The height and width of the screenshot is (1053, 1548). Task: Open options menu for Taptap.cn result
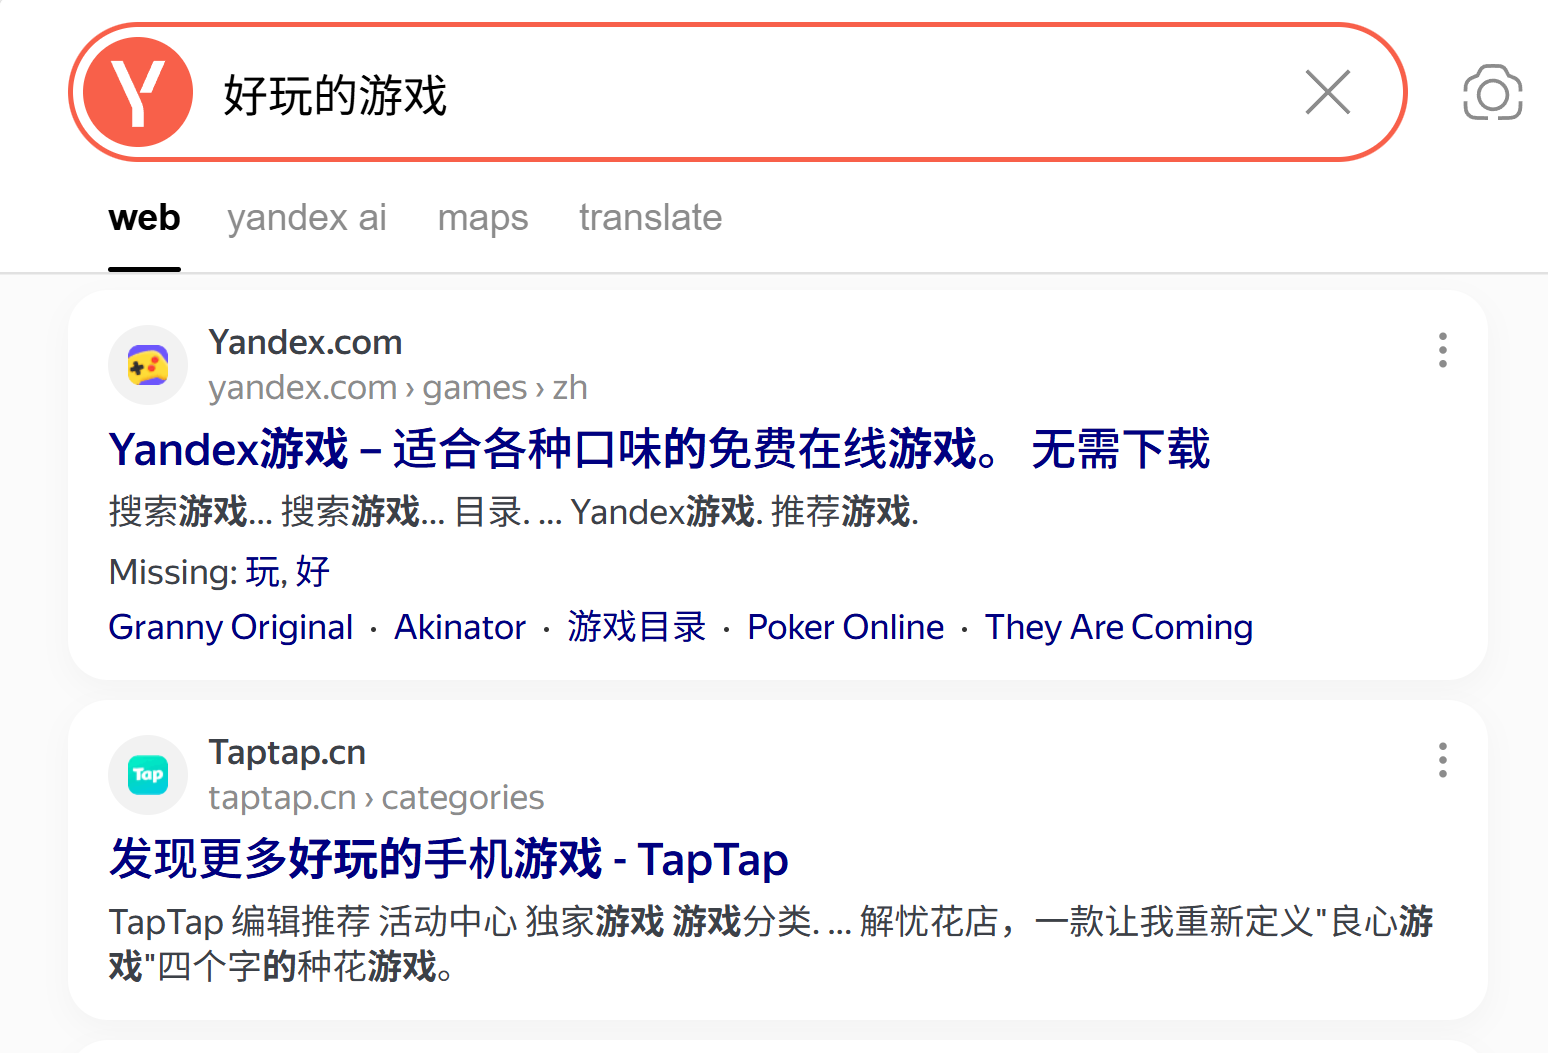1442,760
